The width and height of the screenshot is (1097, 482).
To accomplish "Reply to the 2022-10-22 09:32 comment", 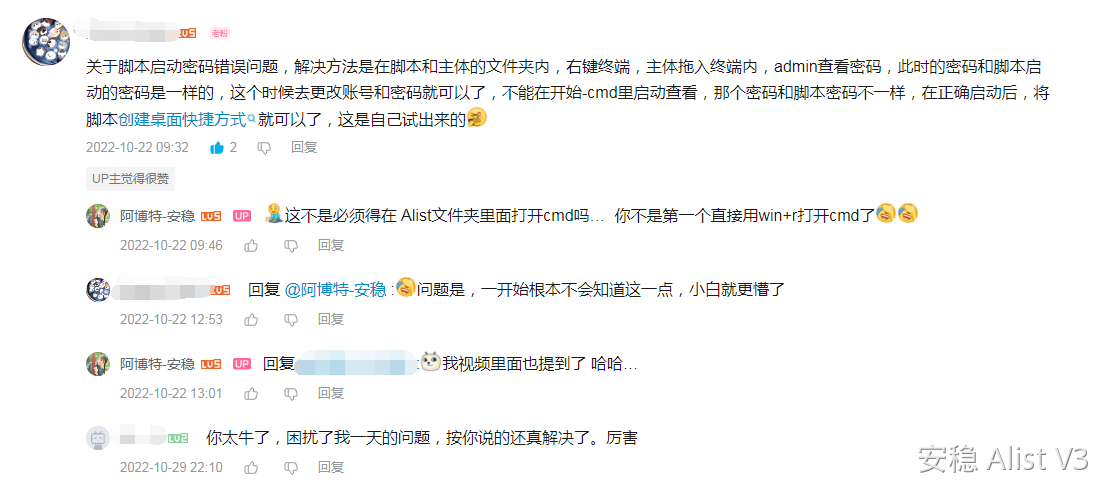I will point(304,148).
